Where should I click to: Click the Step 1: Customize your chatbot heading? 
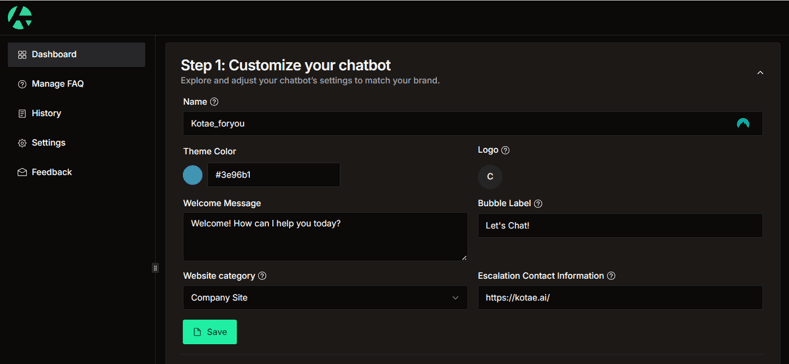click(x=286, y=65)
